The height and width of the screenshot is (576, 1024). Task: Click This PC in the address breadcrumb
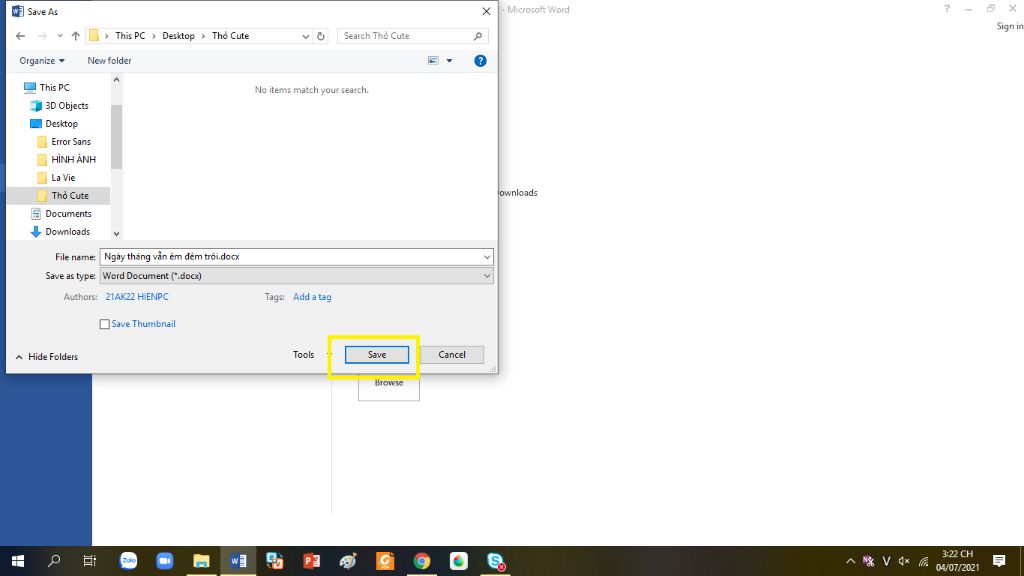[x=130, y=36]
